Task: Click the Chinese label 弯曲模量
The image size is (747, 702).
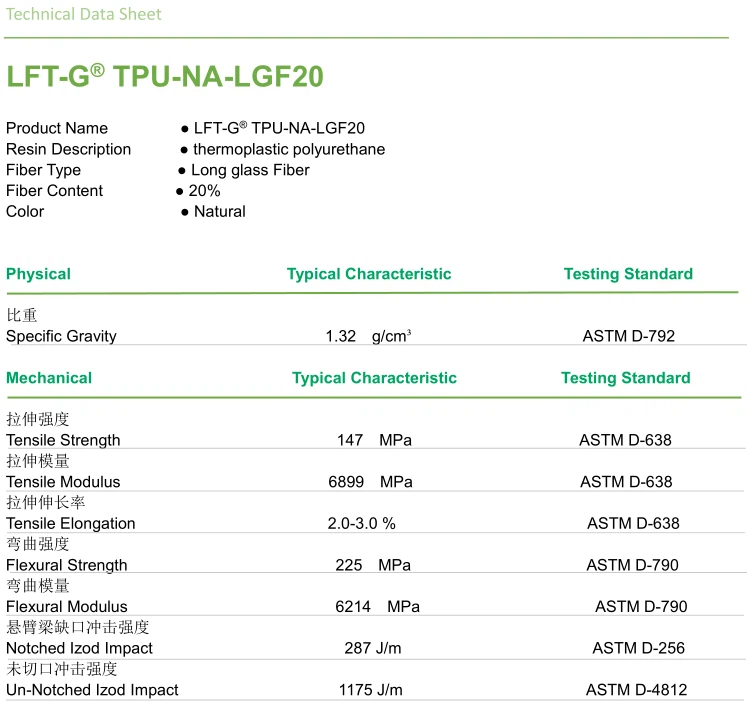Action: (x=38, y=585)
